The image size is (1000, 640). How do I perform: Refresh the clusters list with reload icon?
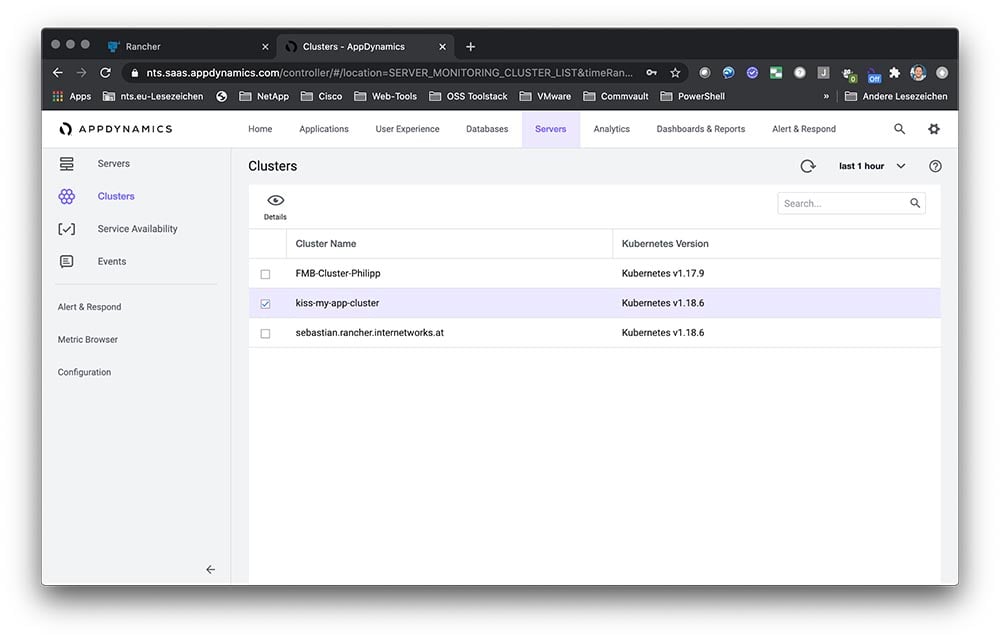pyautogui.click(x=808, y=166)
